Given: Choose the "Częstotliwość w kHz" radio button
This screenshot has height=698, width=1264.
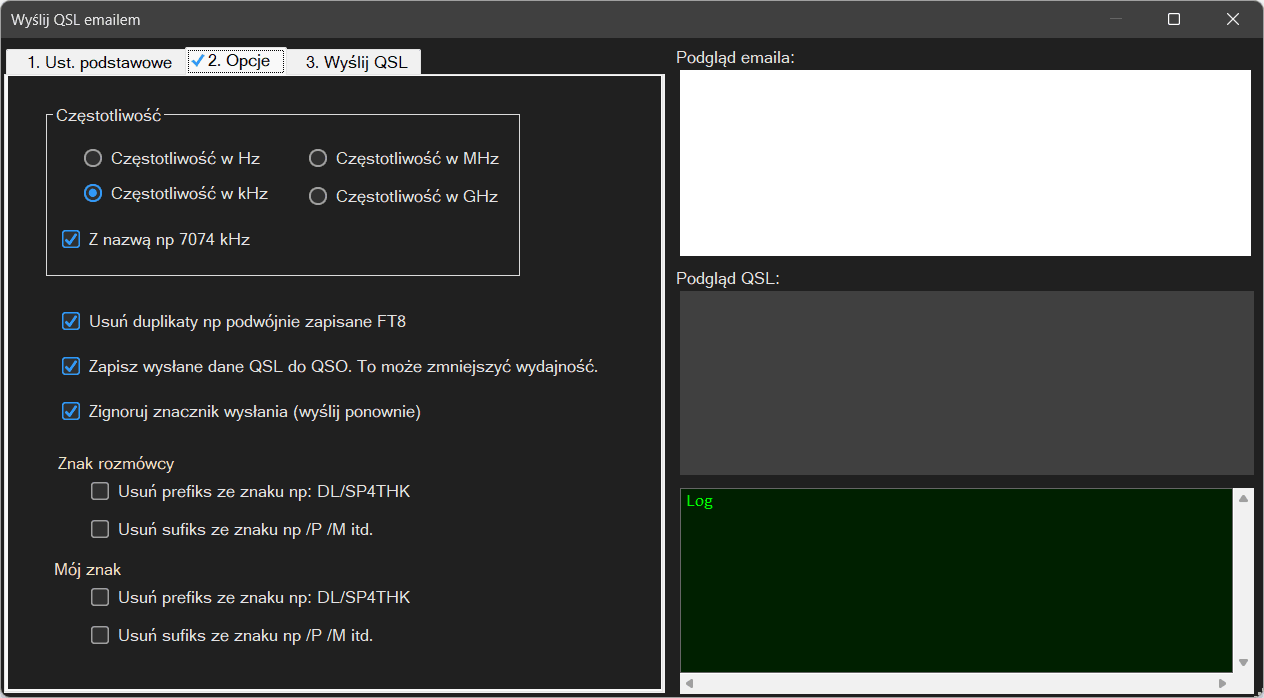Looking at the screenshot, I should [93, 194].
